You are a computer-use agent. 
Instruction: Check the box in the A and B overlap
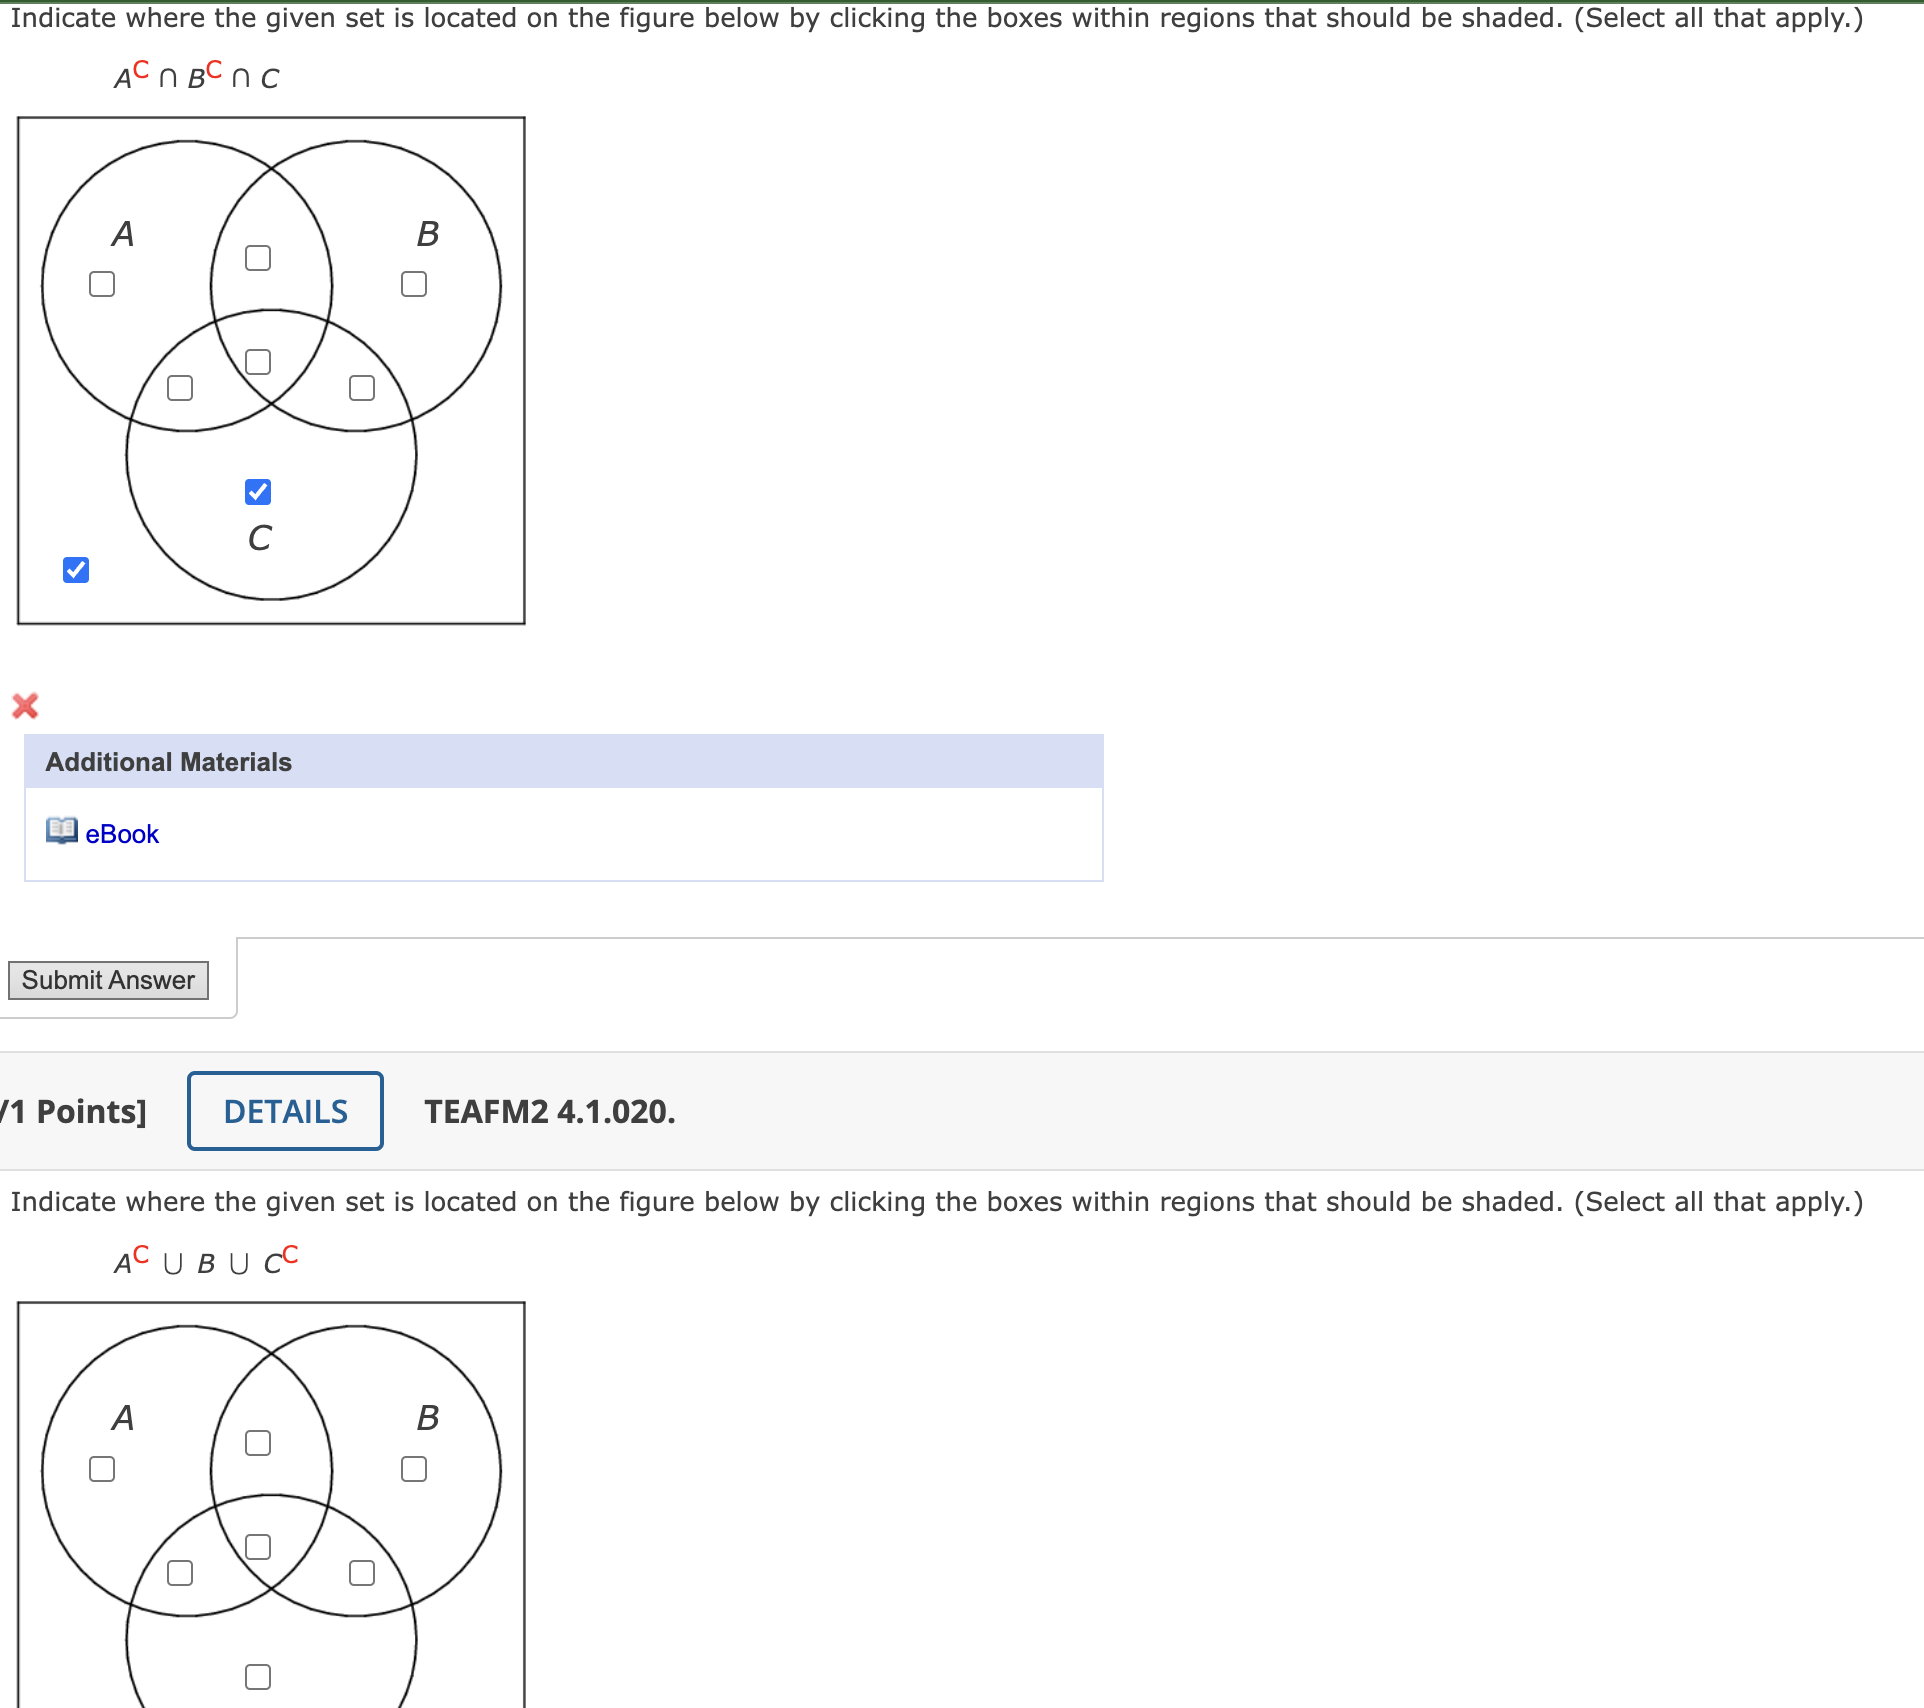point(257,257)
